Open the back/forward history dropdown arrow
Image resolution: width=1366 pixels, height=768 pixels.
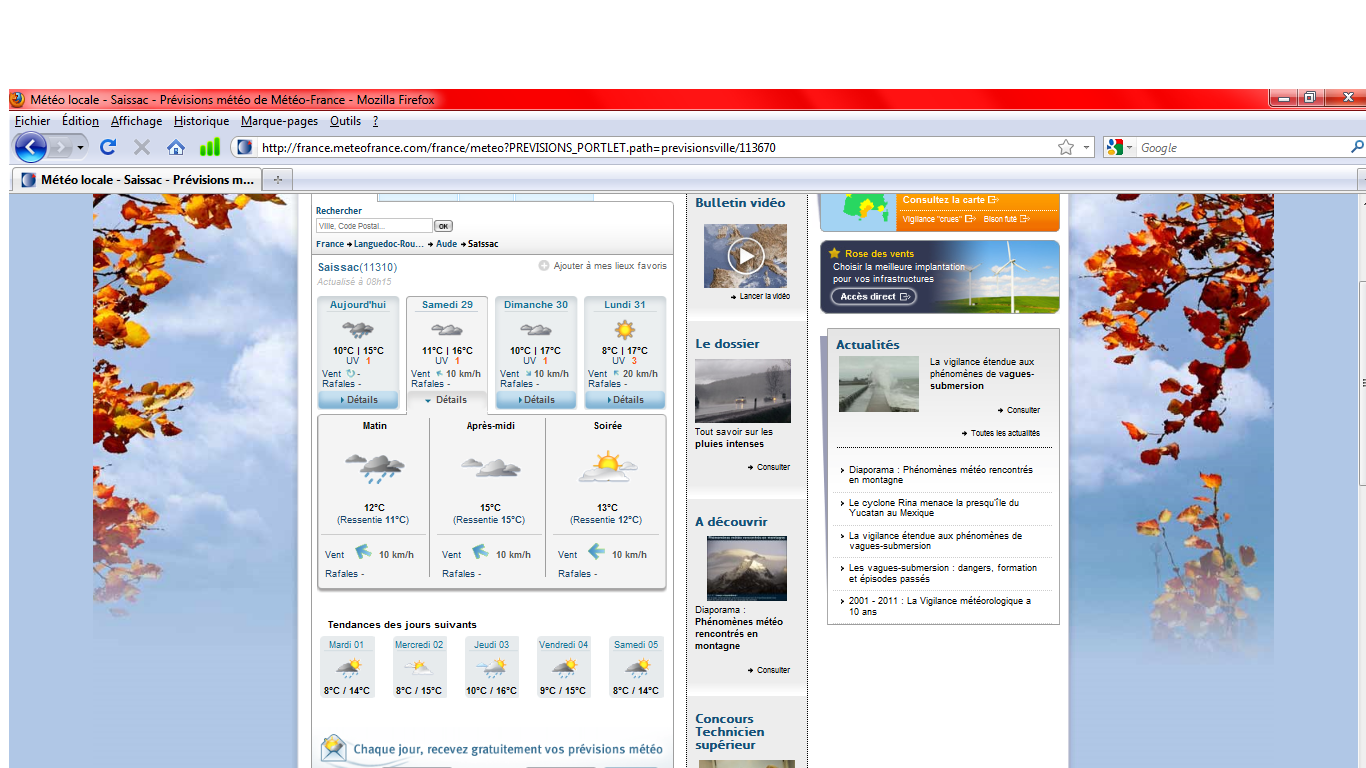click(81, 148)
